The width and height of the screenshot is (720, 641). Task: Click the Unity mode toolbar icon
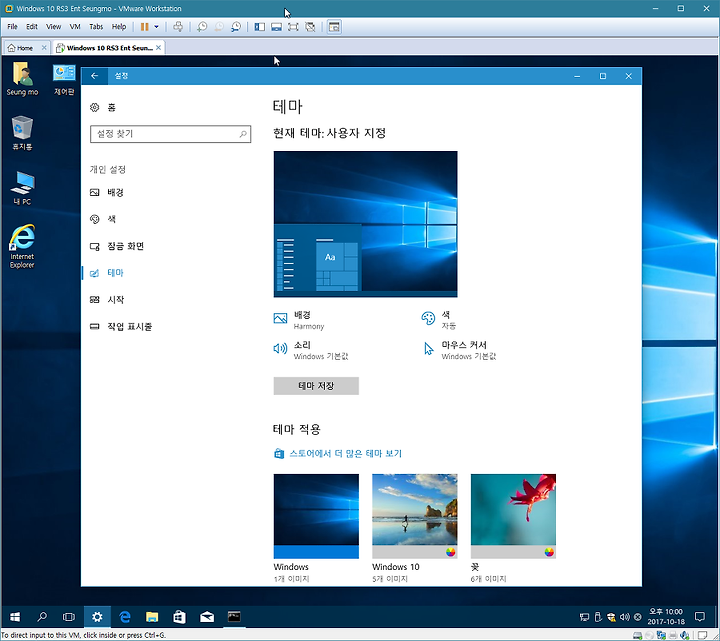[310, 27]
